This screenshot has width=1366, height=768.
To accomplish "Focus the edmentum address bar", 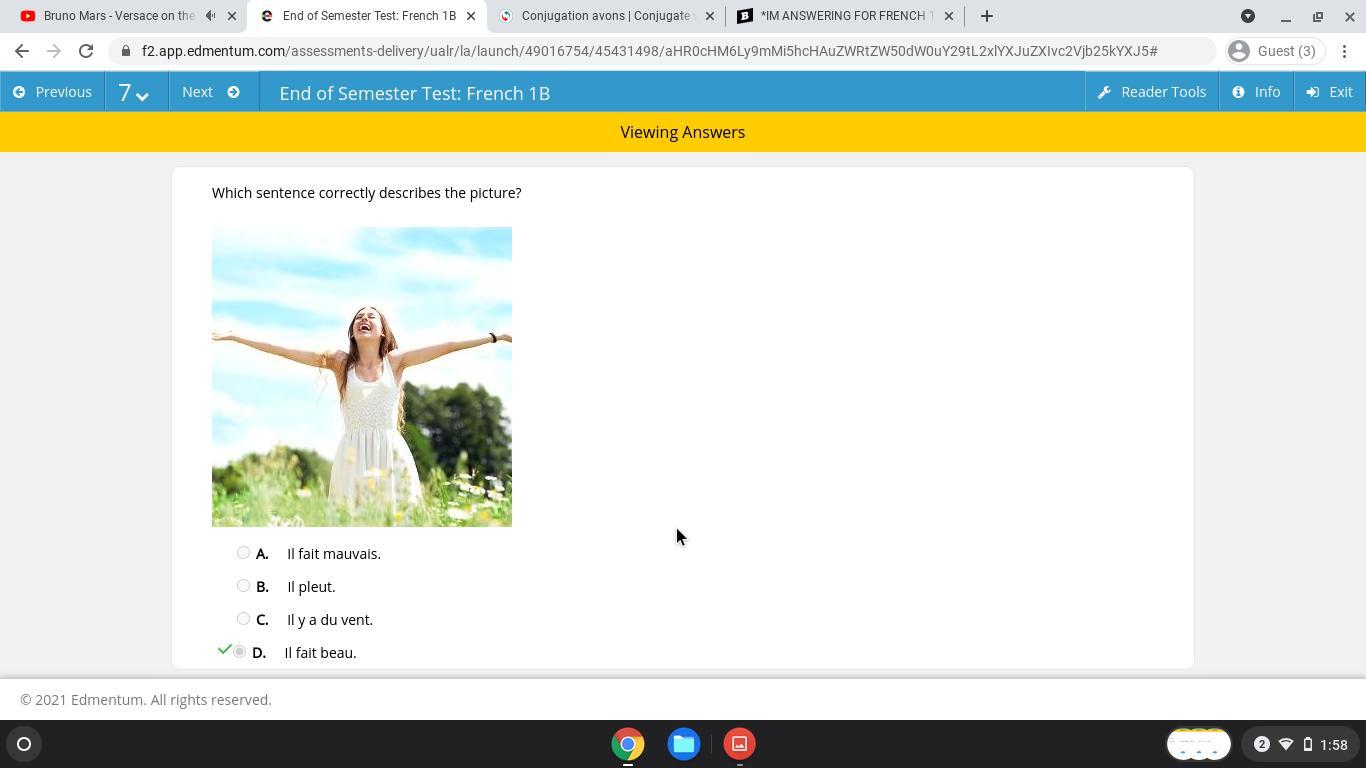I will click(x=663, y=51).
